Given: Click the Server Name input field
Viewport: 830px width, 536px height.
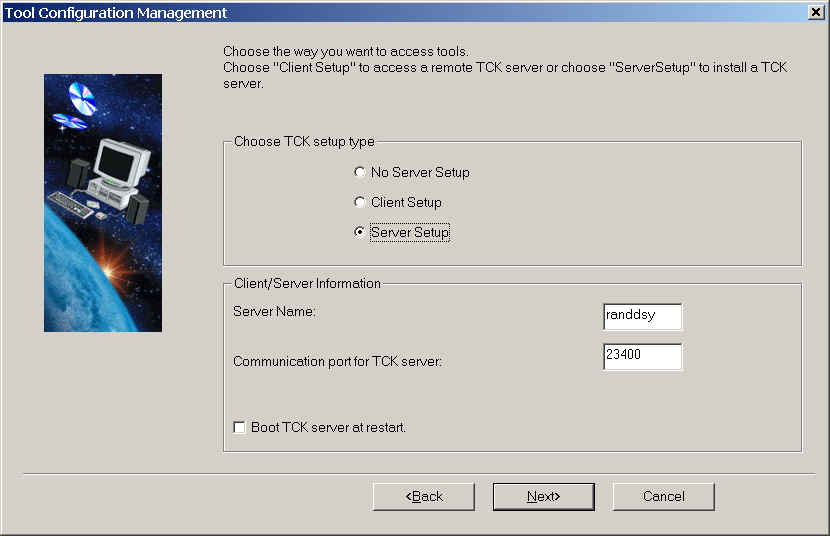Looking at the screenshot, I should (x=643, y=316).
